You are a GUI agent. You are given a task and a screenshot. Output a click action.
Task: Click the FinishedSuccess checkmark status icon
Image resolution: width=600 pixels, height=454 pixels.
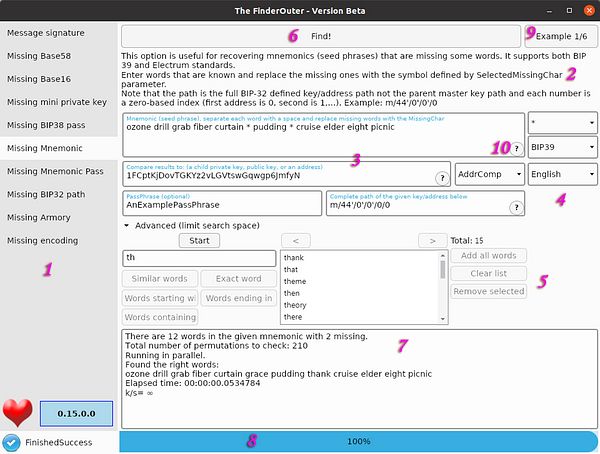pyautogui.click(x=11, y=442)
